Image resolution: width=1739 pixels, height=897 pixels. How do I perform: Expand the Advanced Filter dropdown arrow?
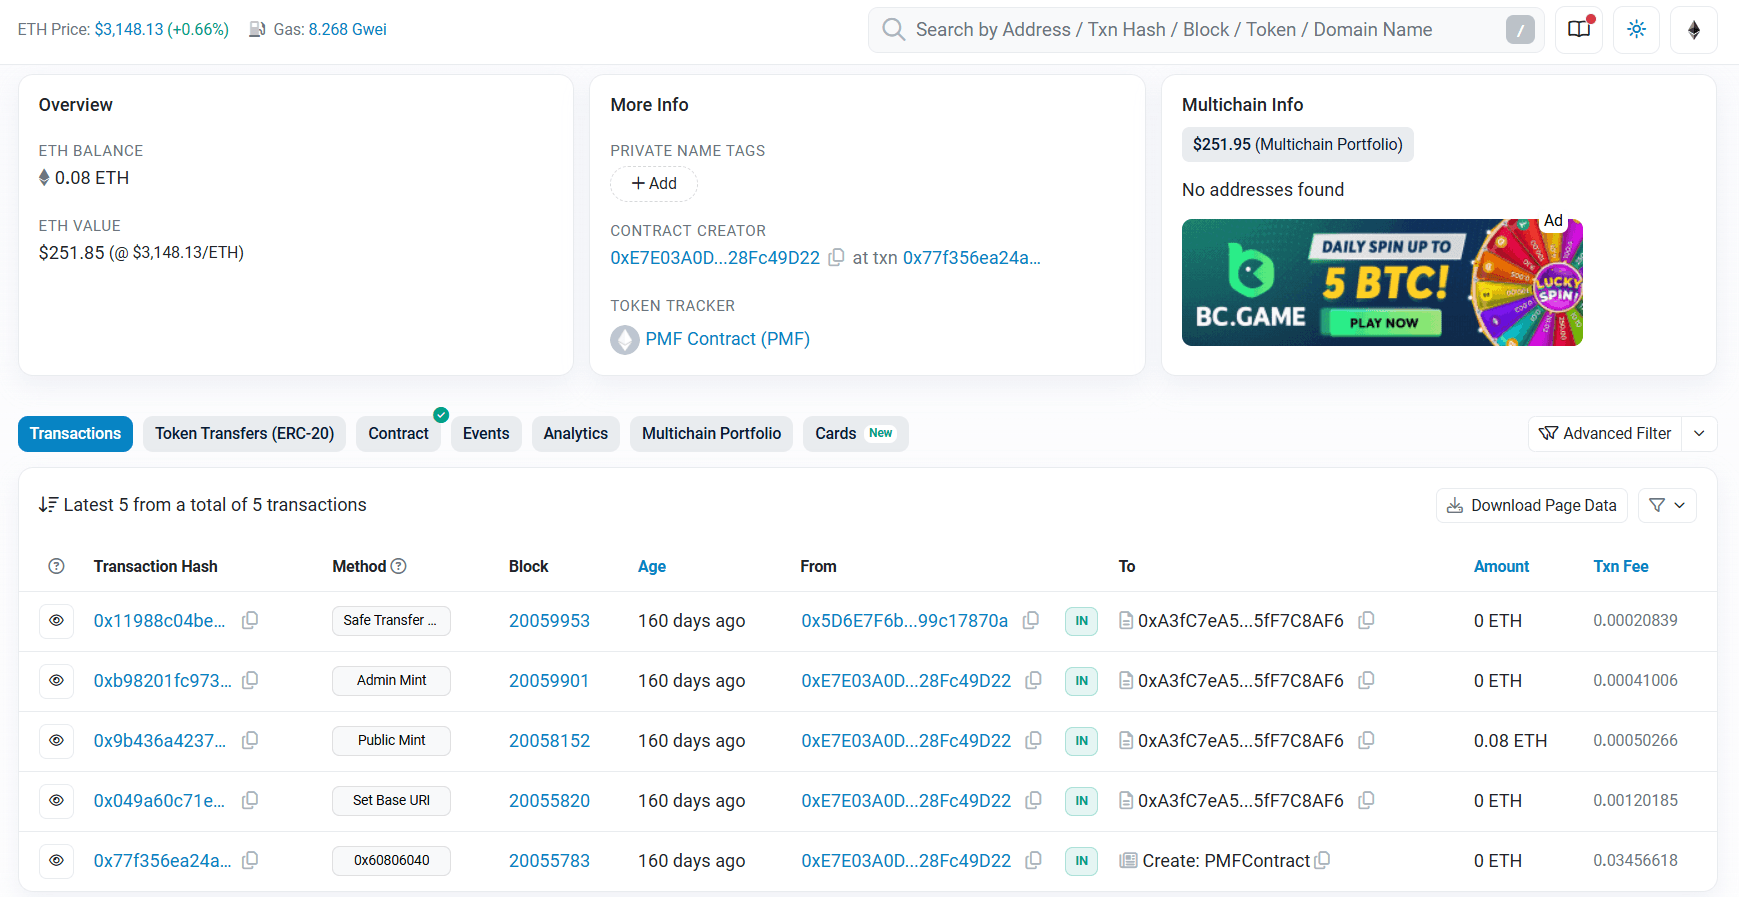[x=1699, y=434]
